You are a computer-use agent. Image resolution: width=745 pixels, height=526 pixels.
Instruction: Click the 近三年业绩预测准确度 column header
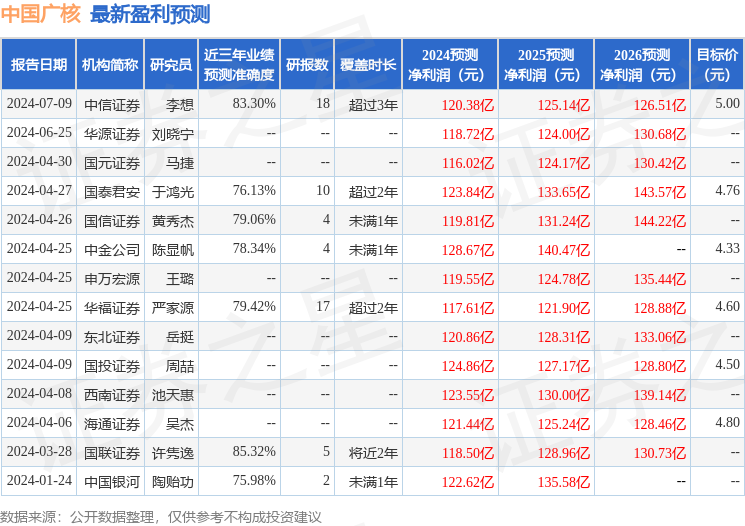coord(239,65)
